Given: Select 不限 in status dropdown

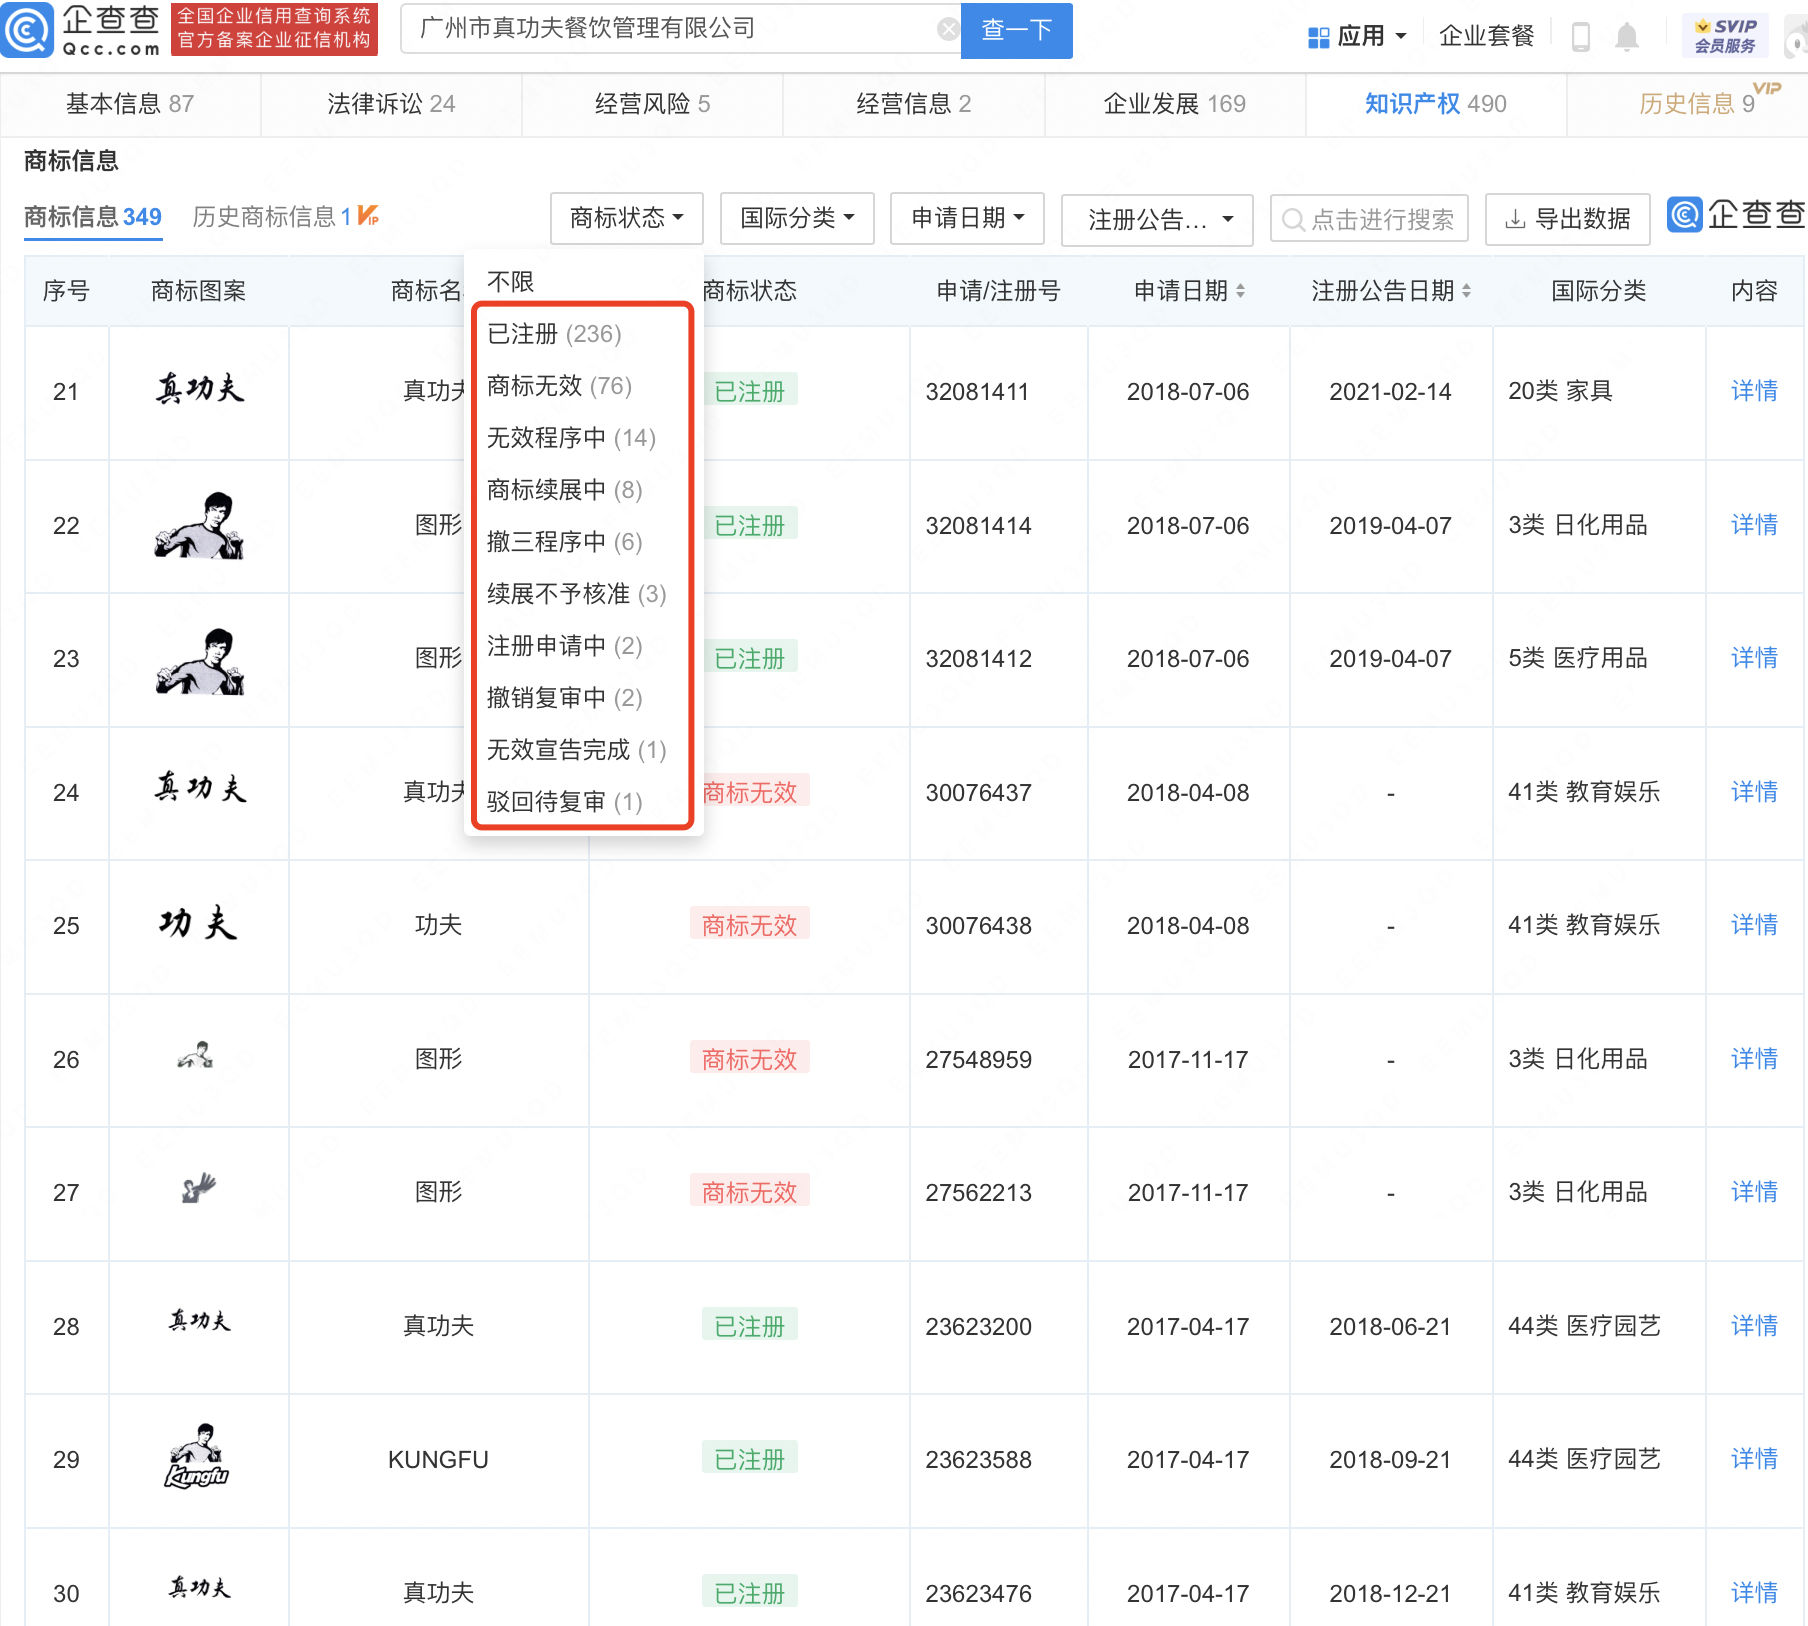Looking at the screenshot, I should point(511,282).
